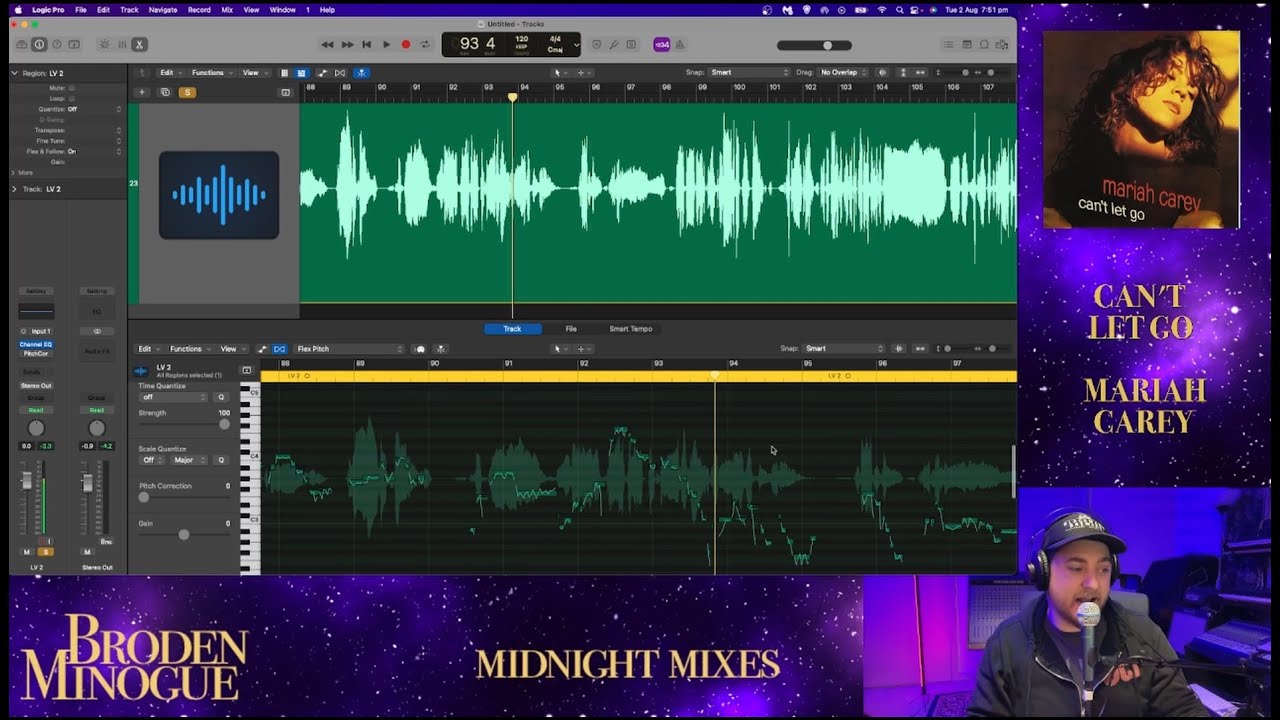Open the Navigate menu in menu bar
This screenshot has width=1280, height=720.
click(x=162, y=9)
